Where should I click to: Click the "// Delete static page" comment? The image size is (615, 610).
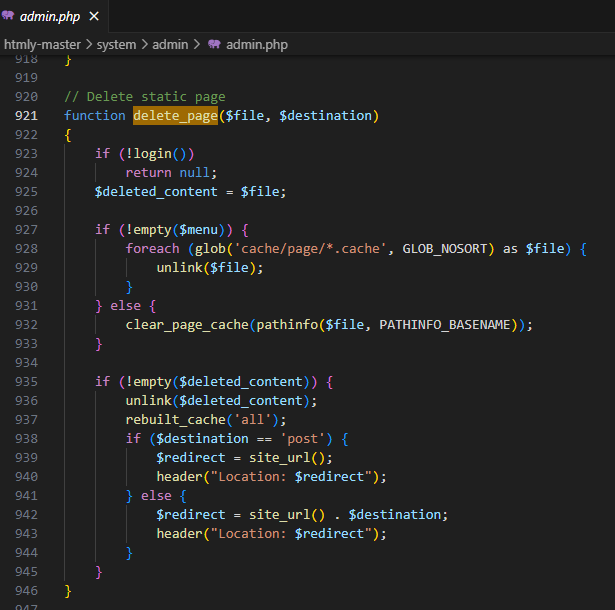coord(144,97)
